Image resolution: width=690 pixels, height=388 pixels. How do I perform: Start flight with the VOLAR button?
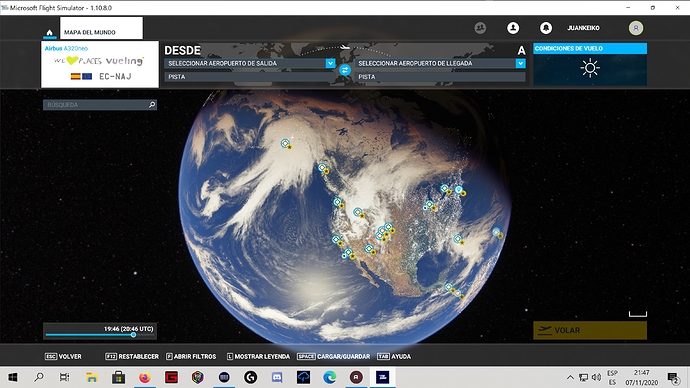(590, 330)
